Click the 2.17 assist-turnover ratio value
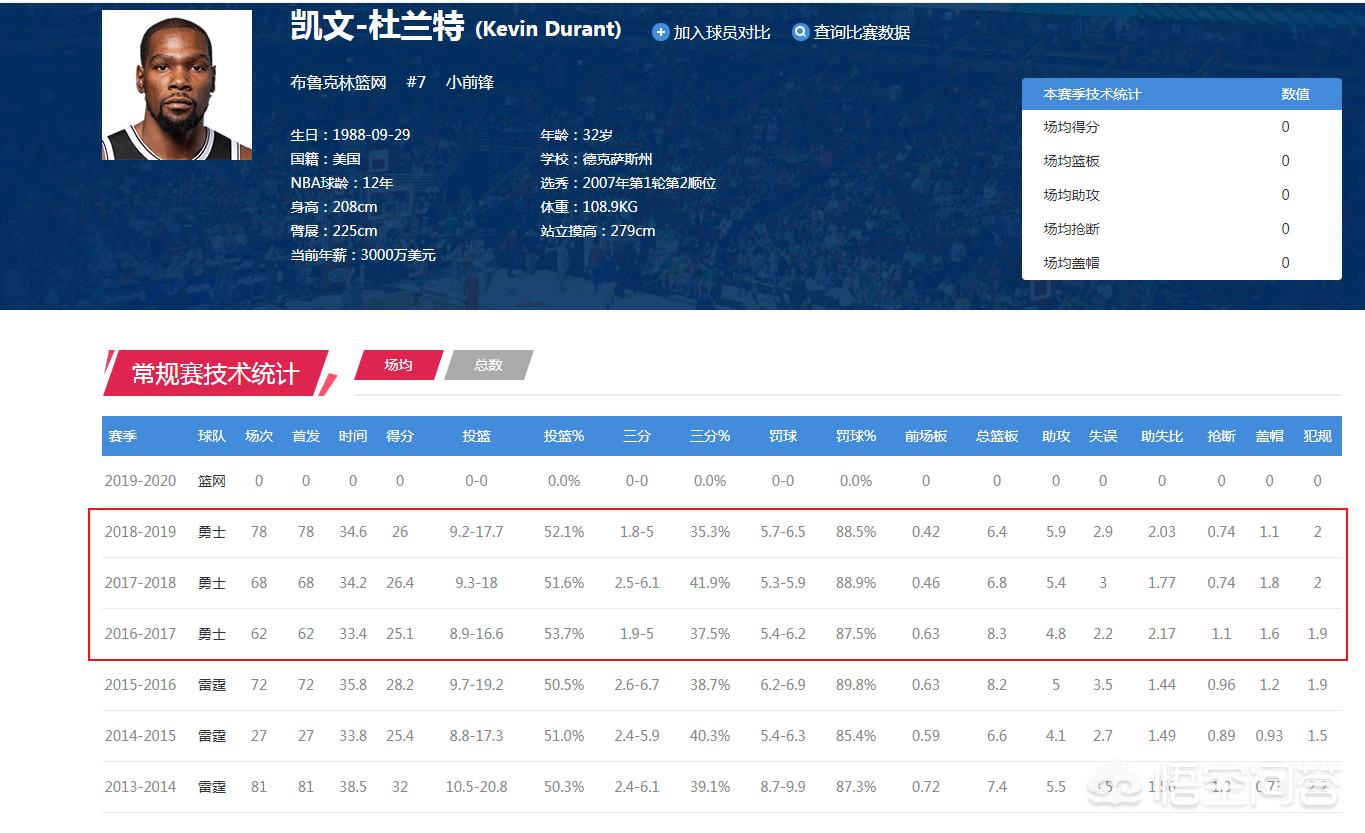The width and height of the screenshot is (1365, 833). click(x=1162, y=634)
